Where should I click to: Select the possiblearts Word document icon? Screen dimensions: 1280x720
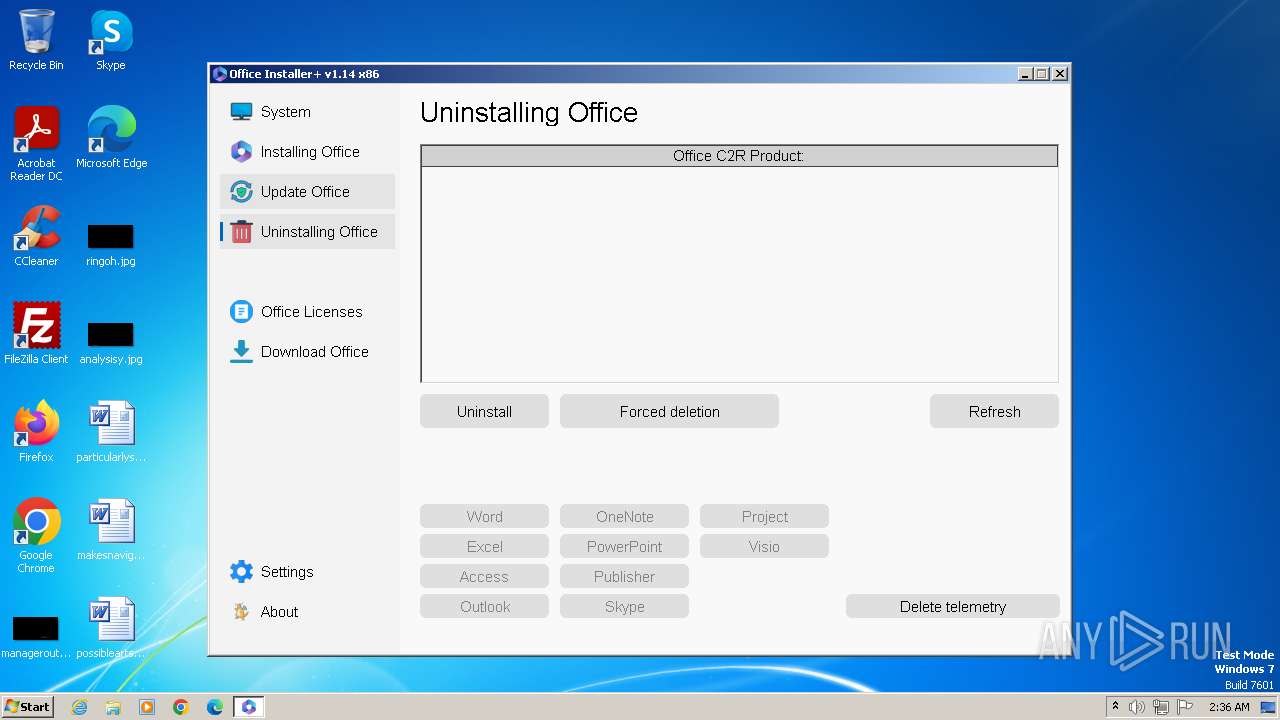tap(111, 628)
